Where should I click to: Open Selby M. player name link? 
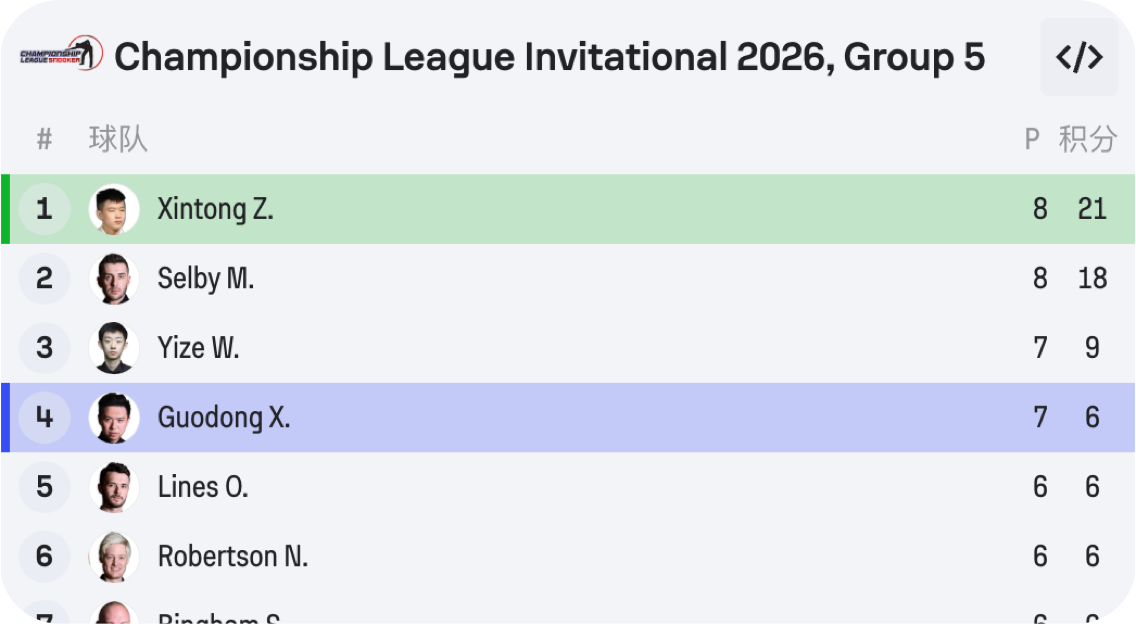206,278
